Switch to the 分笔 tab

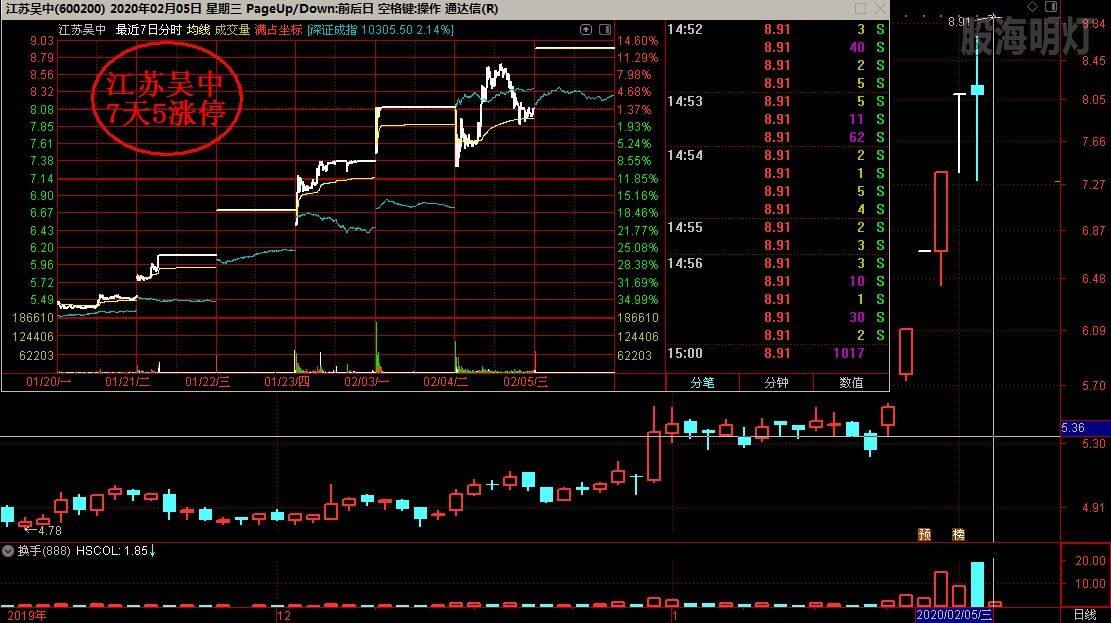click(x=702, y=383)
